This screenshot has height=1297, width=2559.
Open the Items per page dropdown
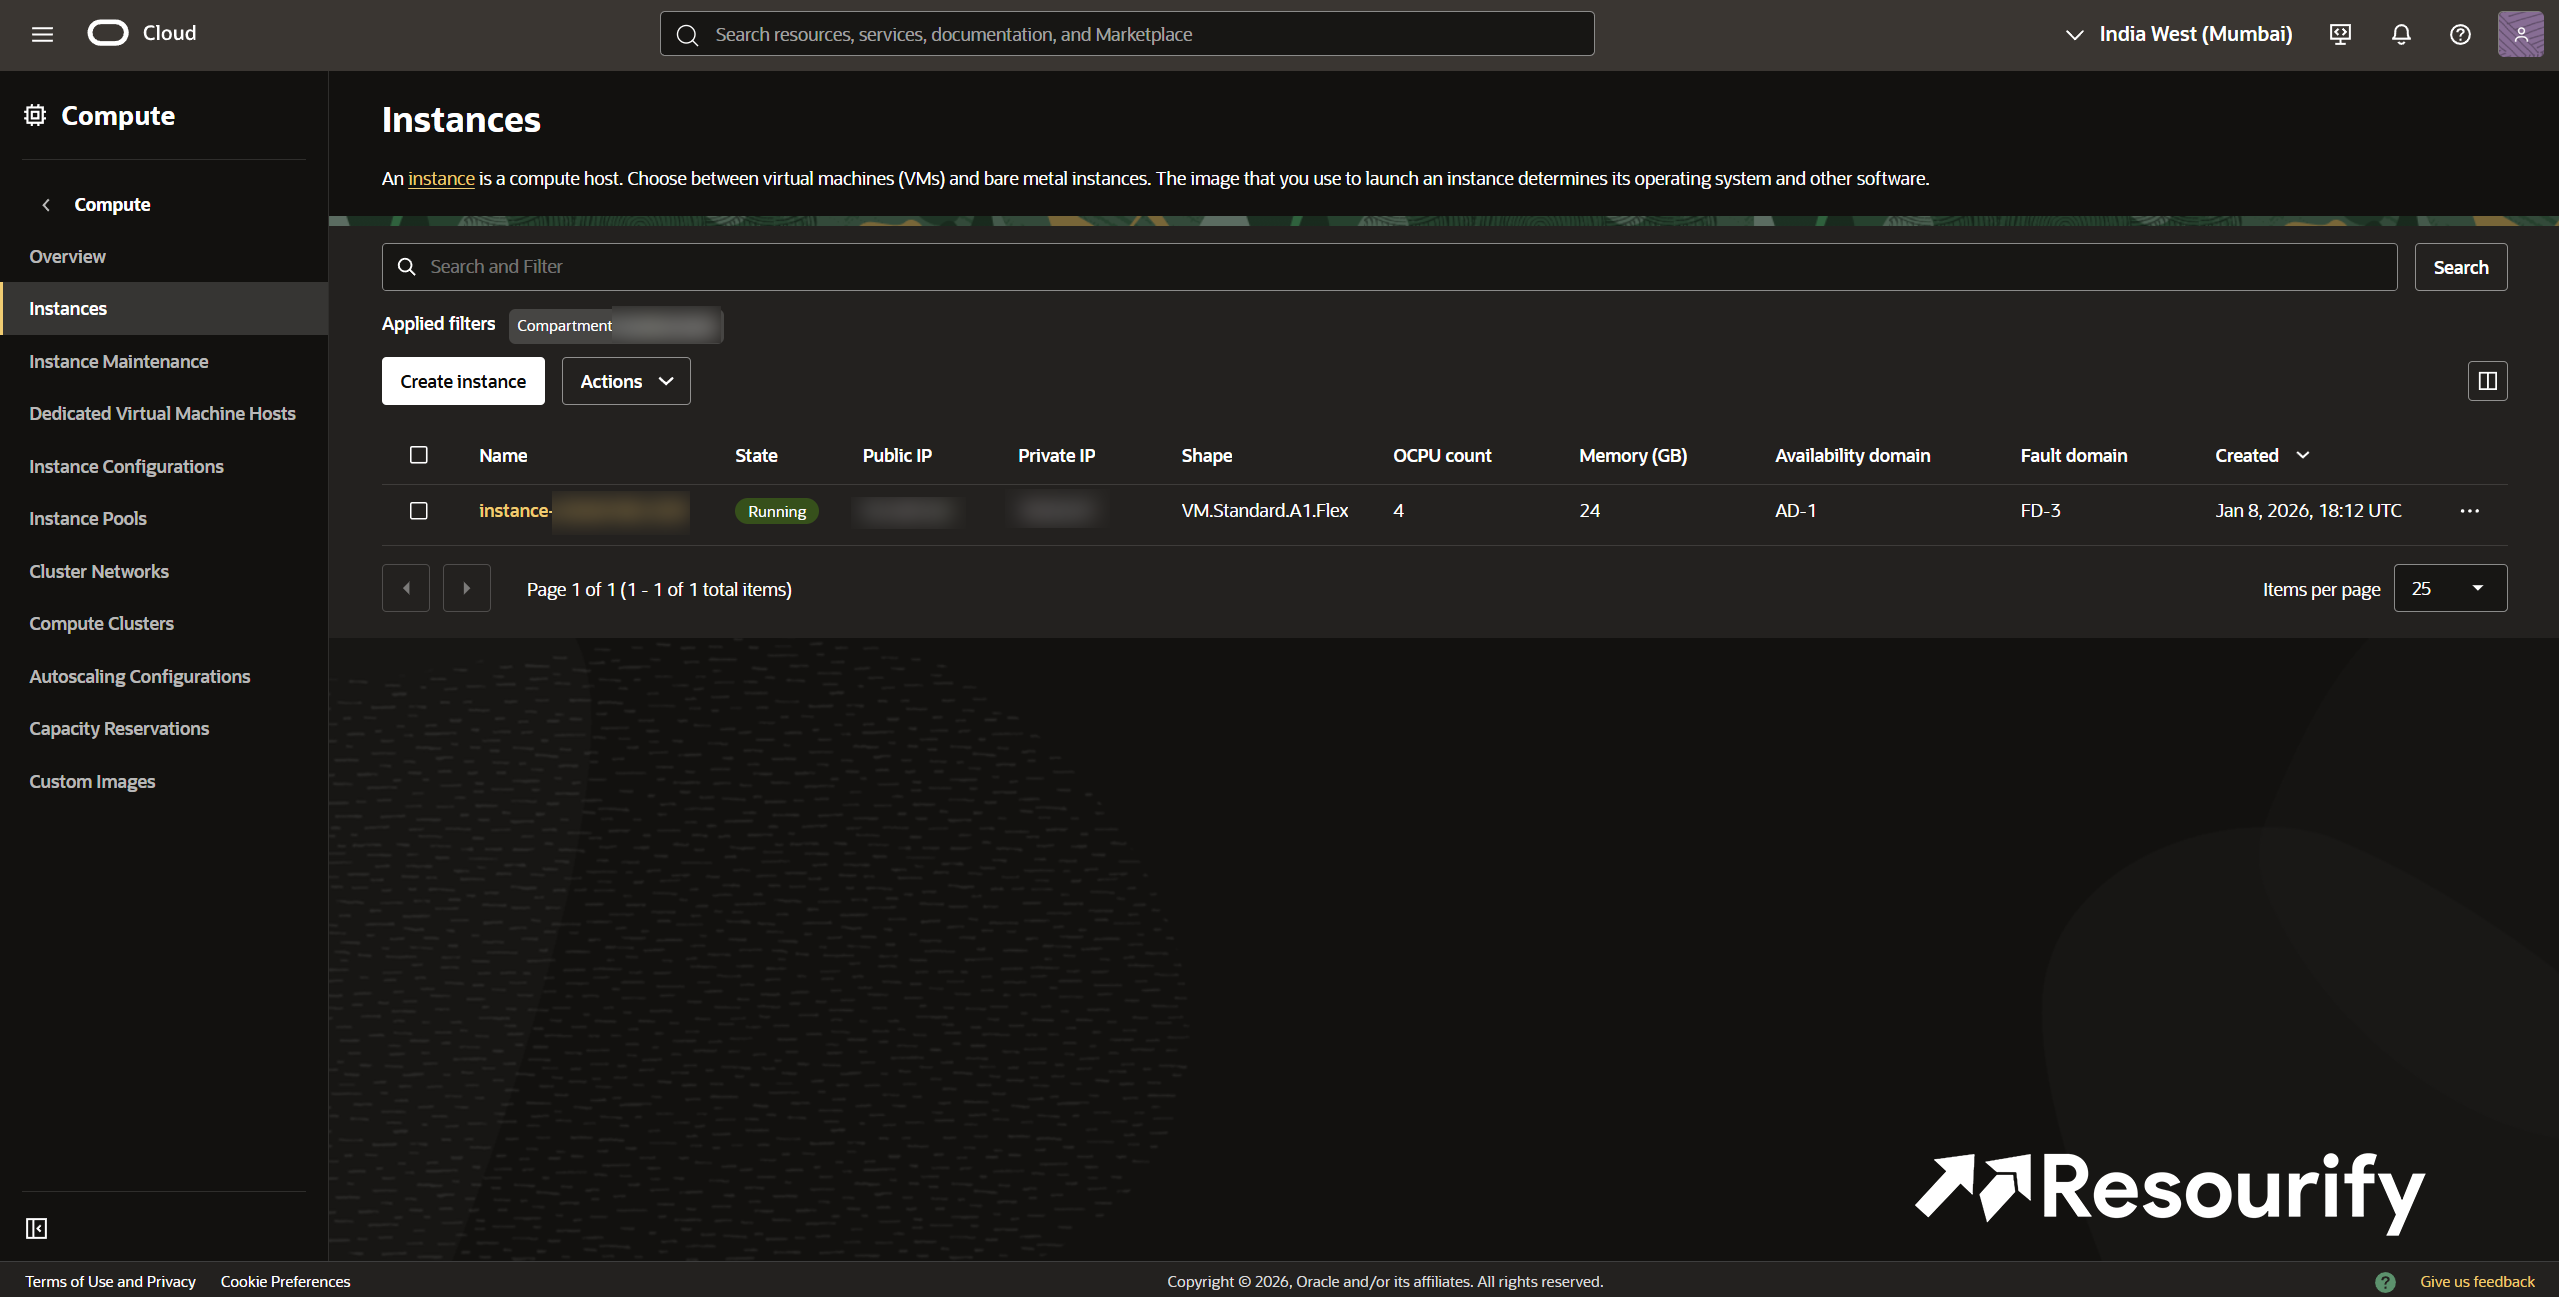(2450, 588)
